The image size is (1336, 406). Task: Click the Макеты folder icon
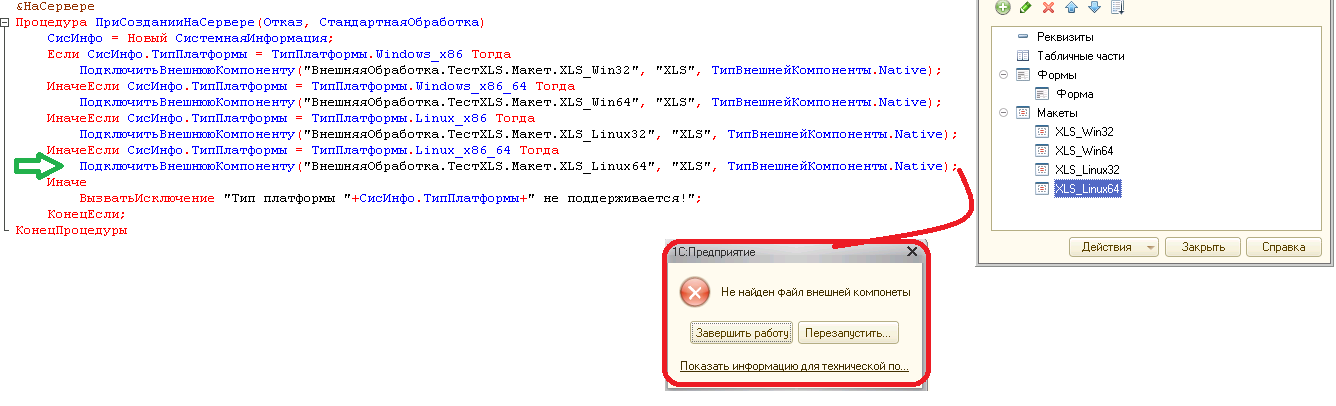(1023, 113)
